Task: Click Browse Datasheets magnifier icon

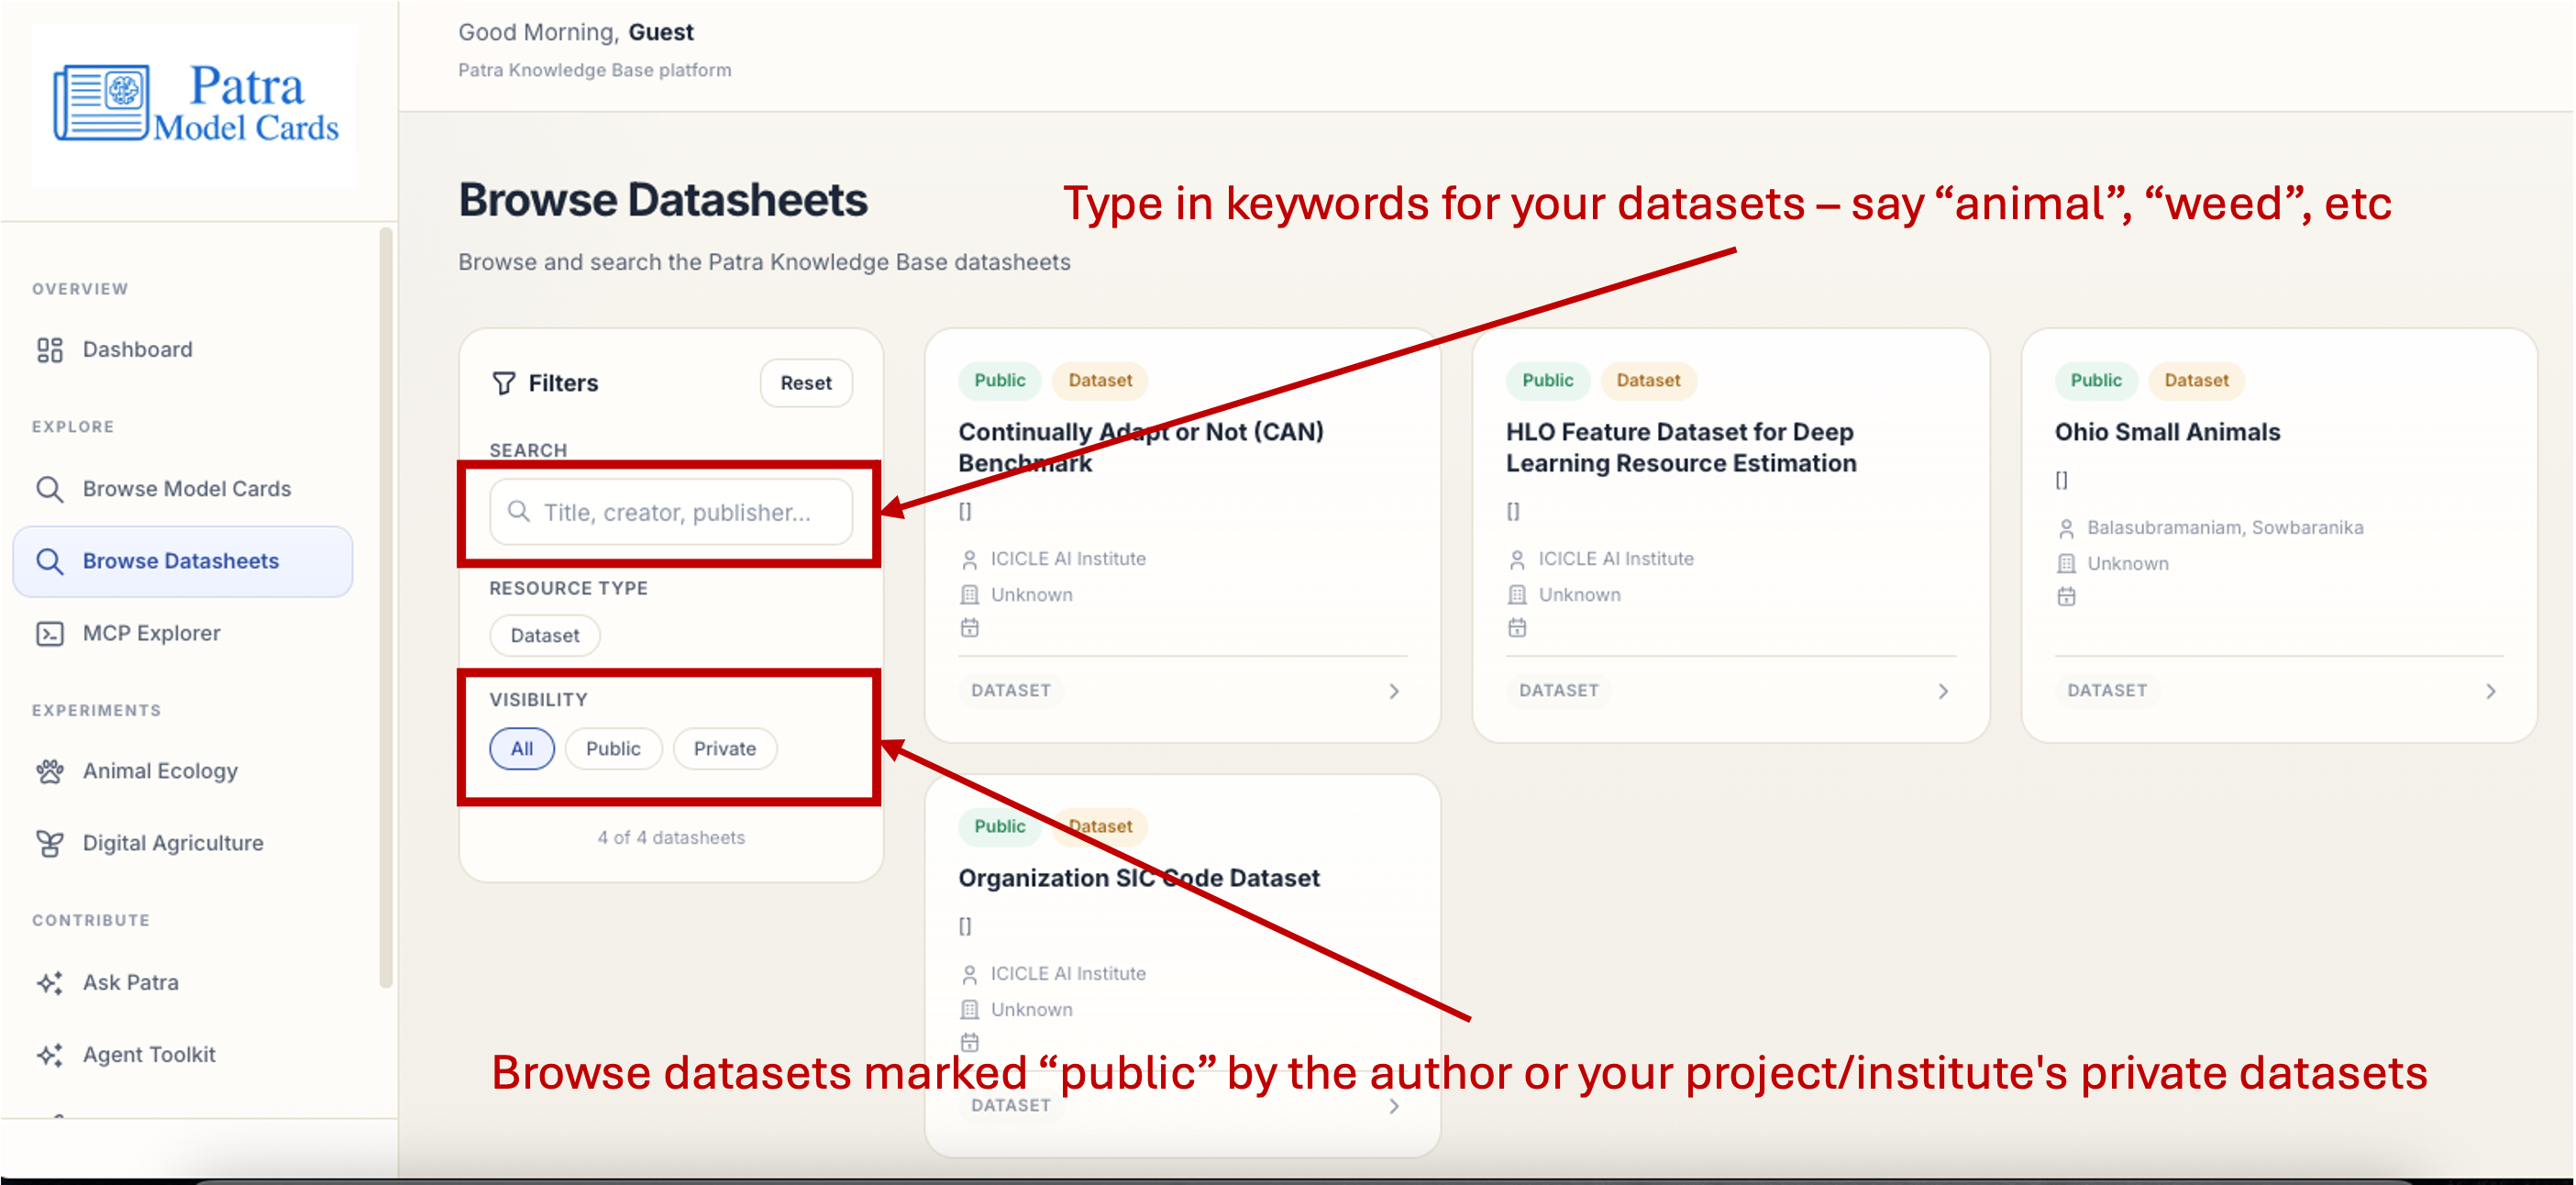Action: [x=50, y=561]
